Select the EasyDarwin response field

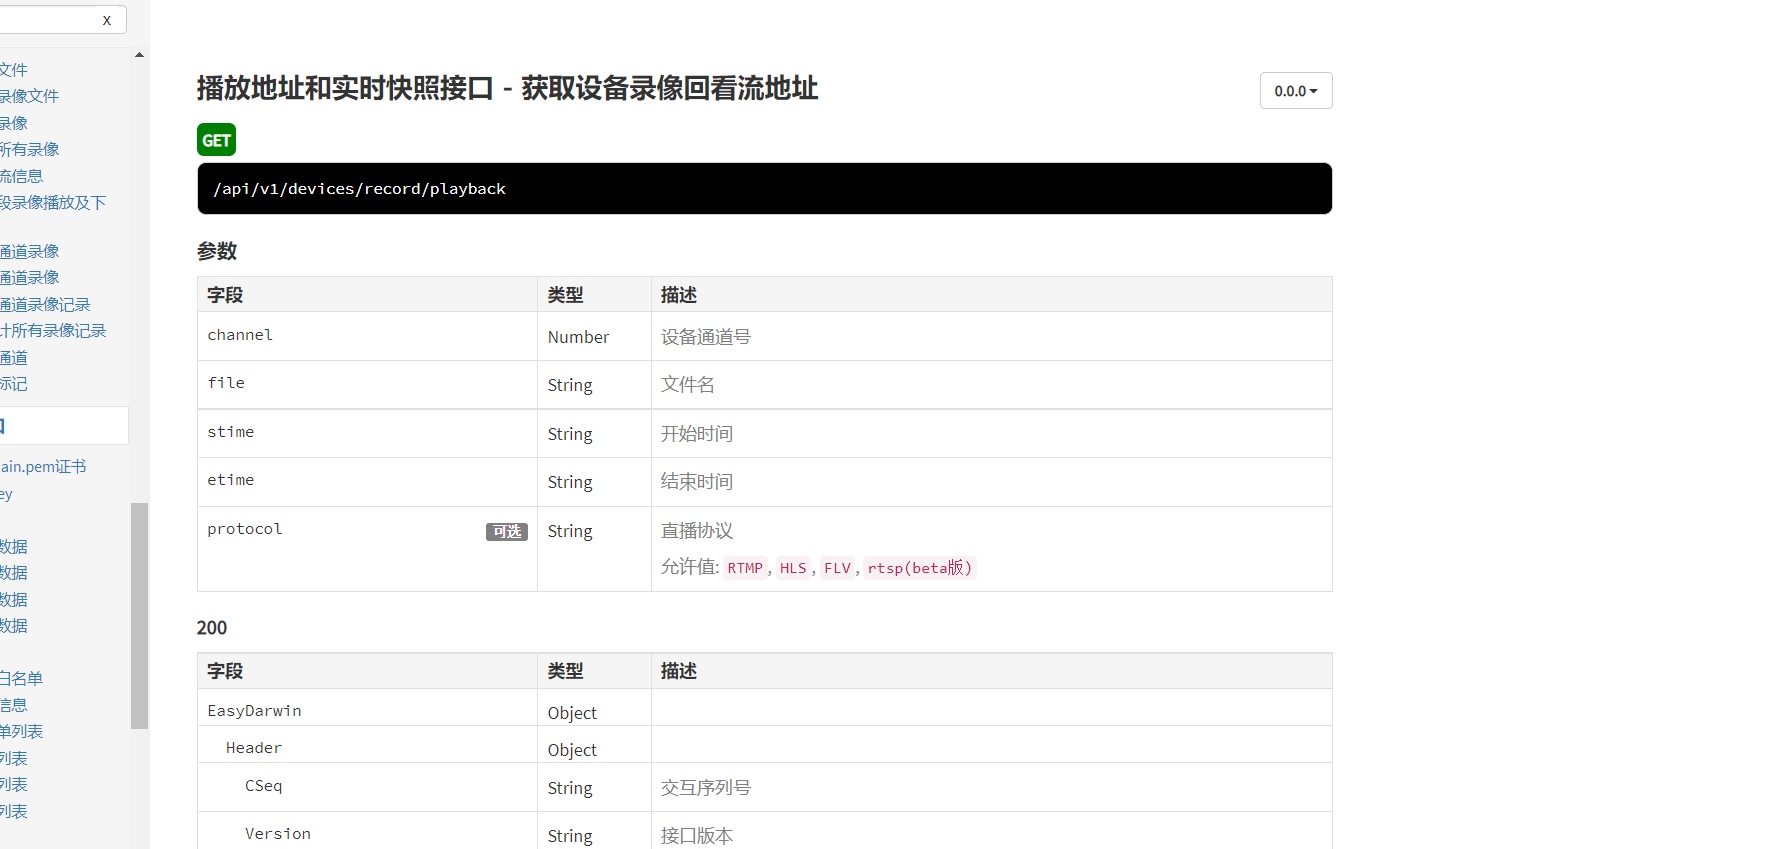tap(254, 711)
